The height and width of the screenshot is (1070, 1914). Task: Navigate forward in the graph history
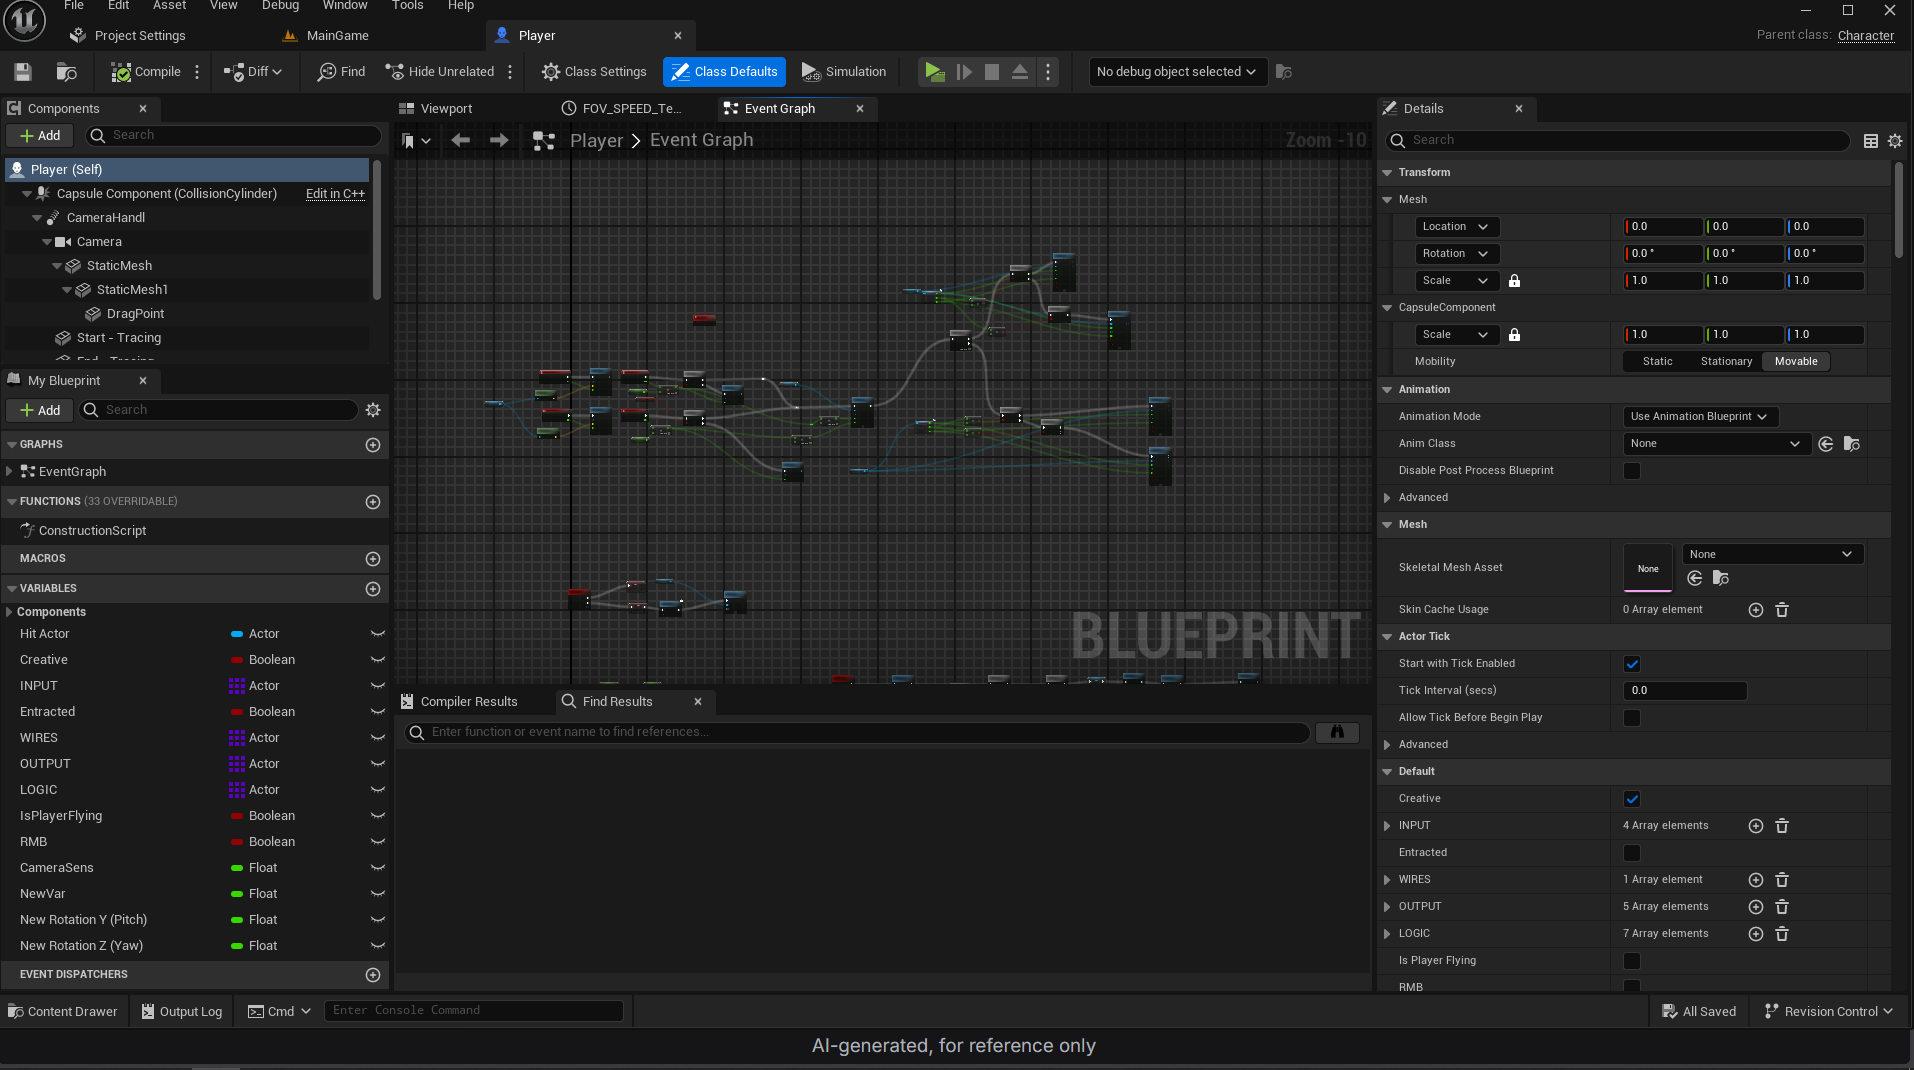coord(499,141)
